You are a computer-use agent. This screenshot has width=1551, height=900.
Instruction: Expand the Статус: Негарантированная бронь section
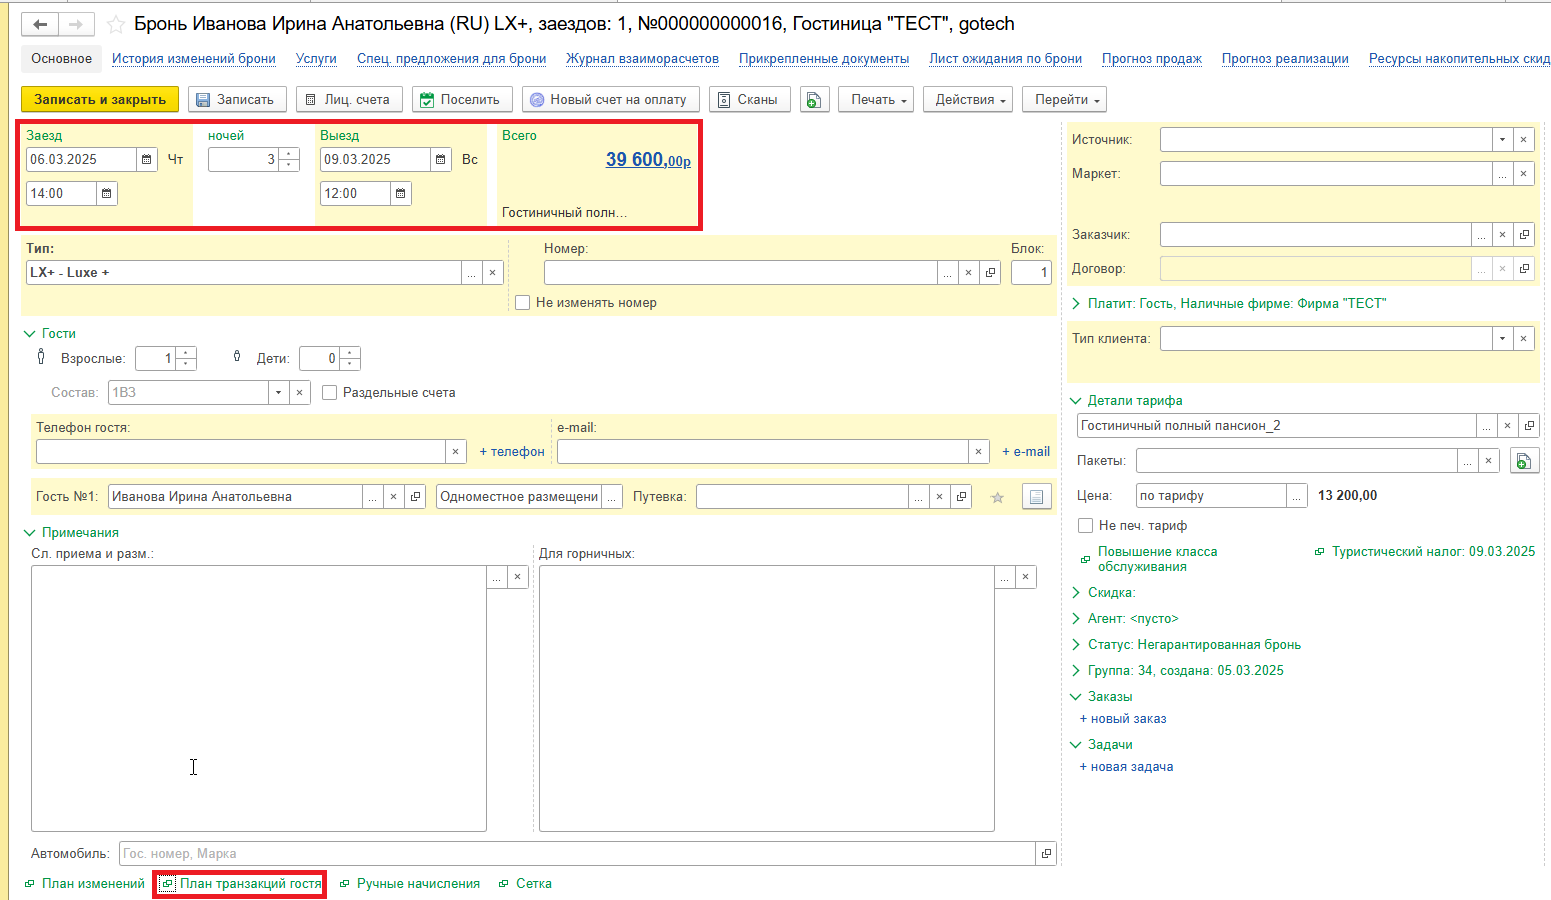pyautogui.click(x=1076, y=644)
